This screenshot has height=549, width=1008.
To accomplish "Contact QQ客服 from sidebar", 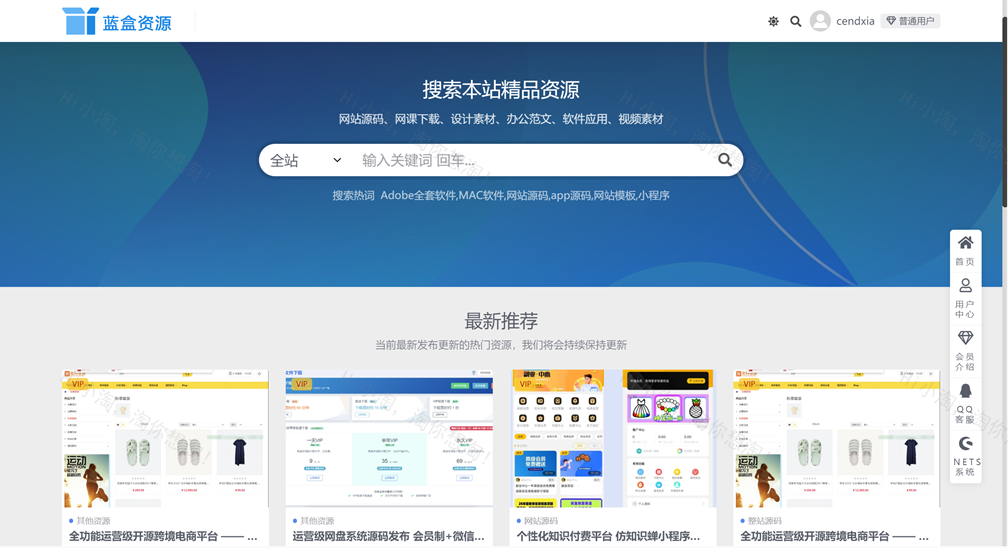I will 965,403.
